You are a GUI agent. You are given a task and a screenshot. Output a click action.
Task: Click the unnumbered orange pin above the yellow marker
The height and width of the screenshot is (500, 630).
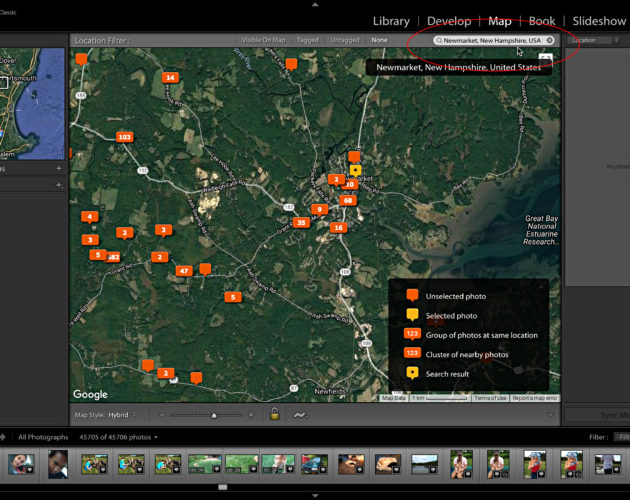pyautogui.click(x=354, y=156)
